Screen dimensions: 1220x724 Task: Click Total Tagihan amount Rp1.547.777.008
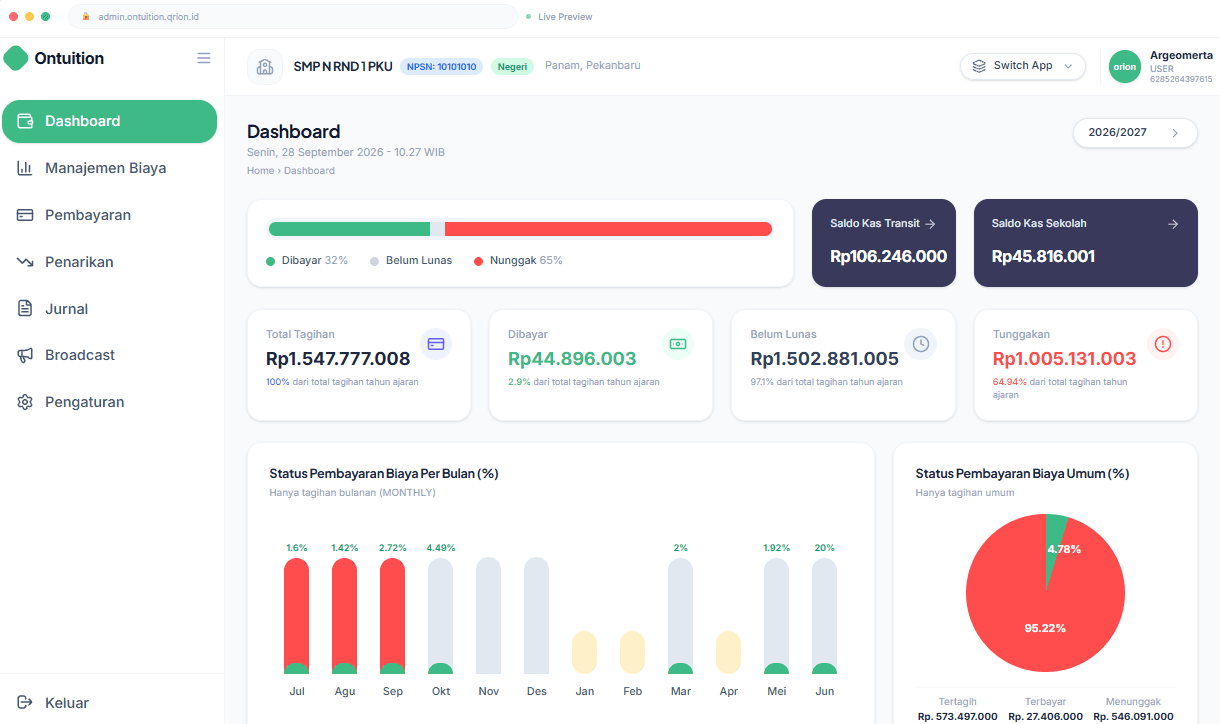tap(338, 359)
